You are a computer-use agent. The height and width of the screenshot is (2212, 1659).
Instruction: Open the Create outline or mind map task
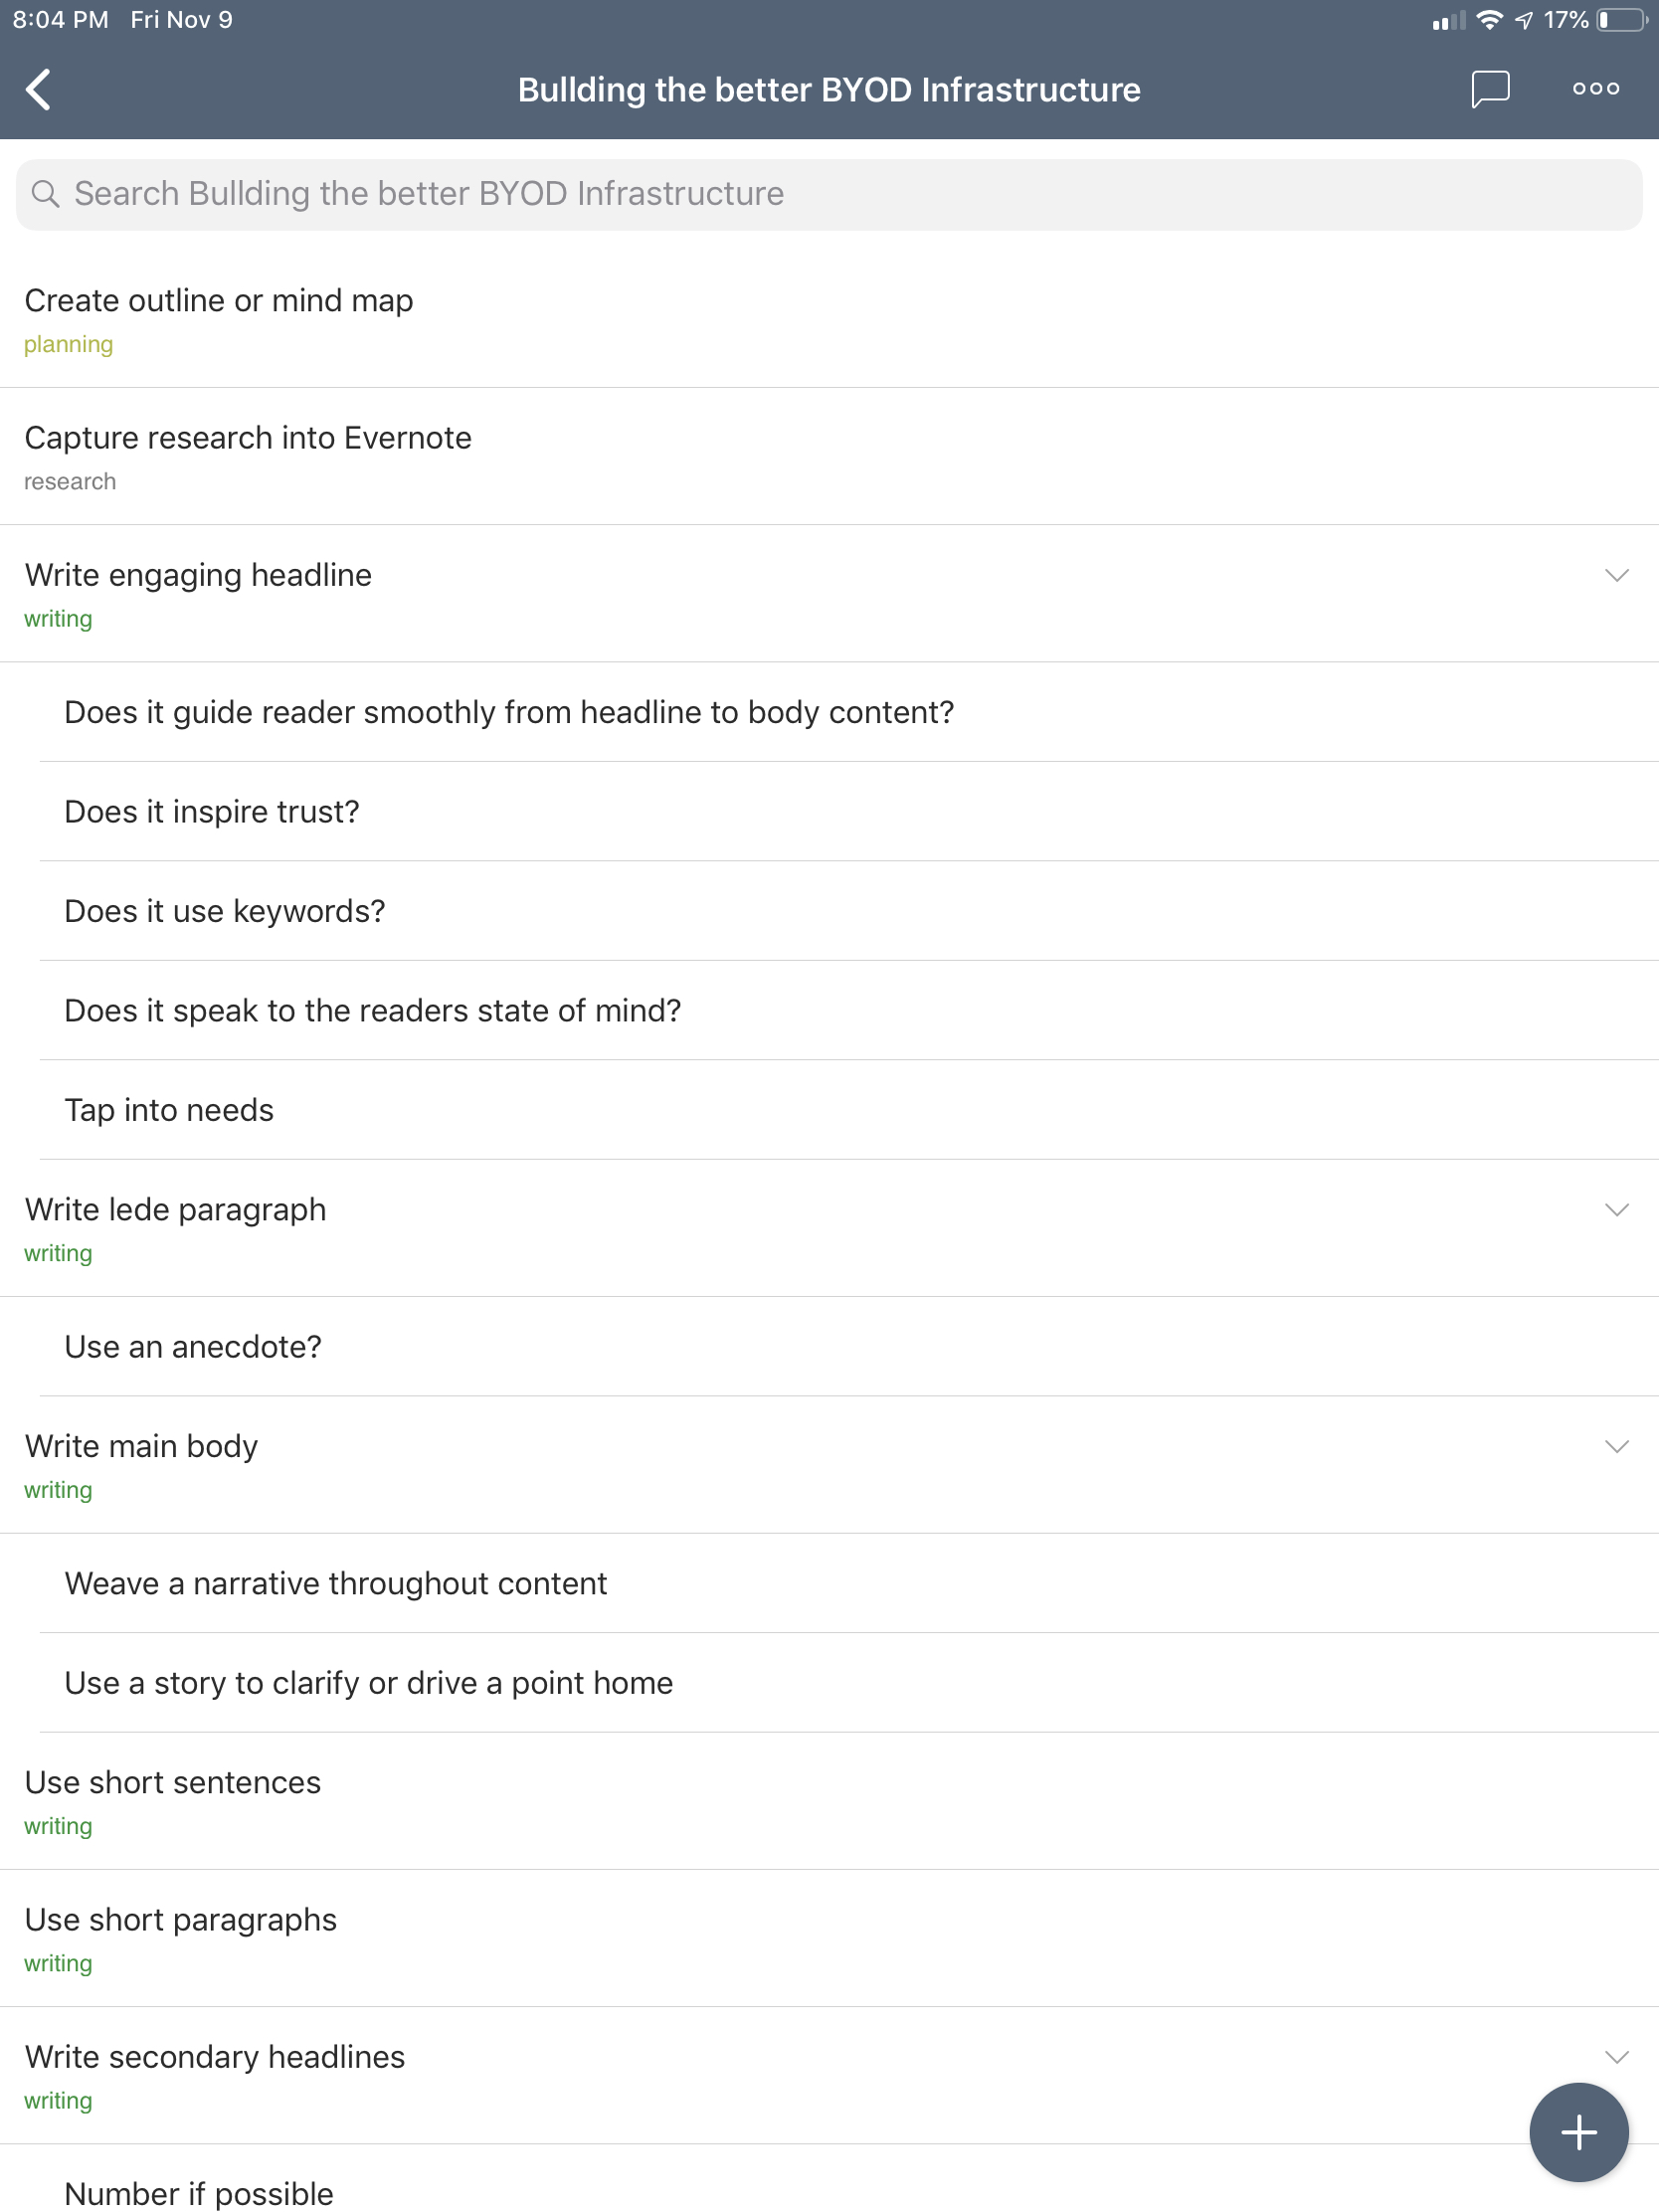[x=219, y=301]
